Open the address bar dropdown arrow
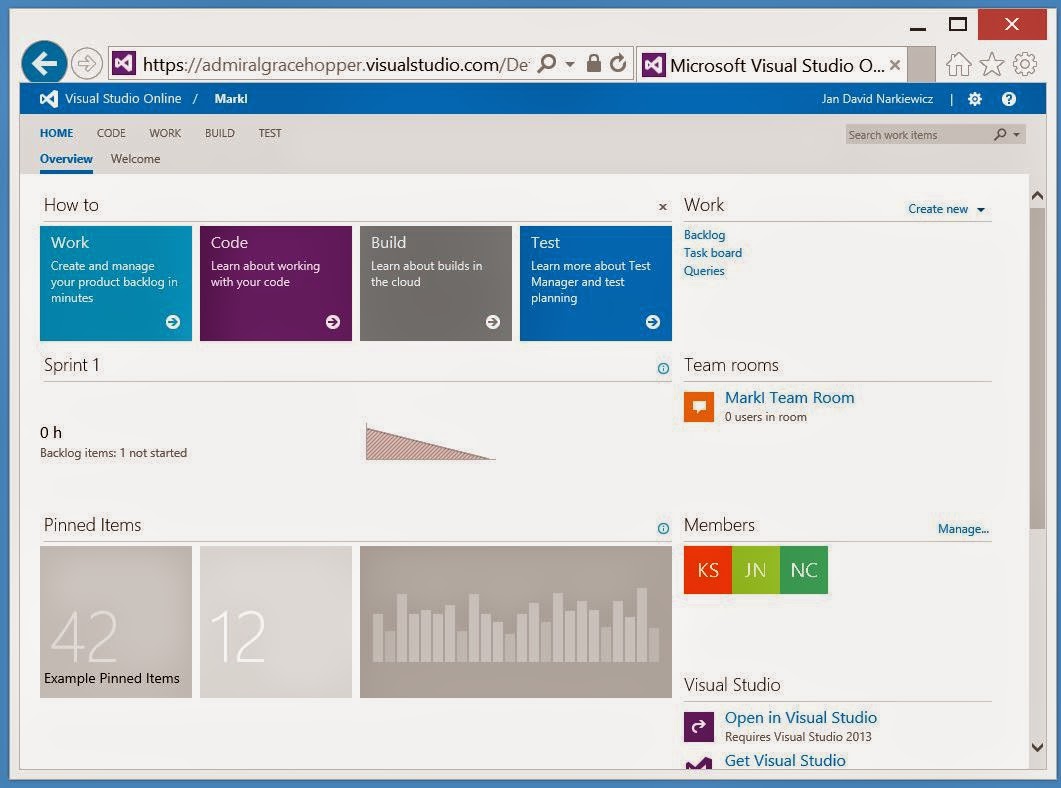 570,64
